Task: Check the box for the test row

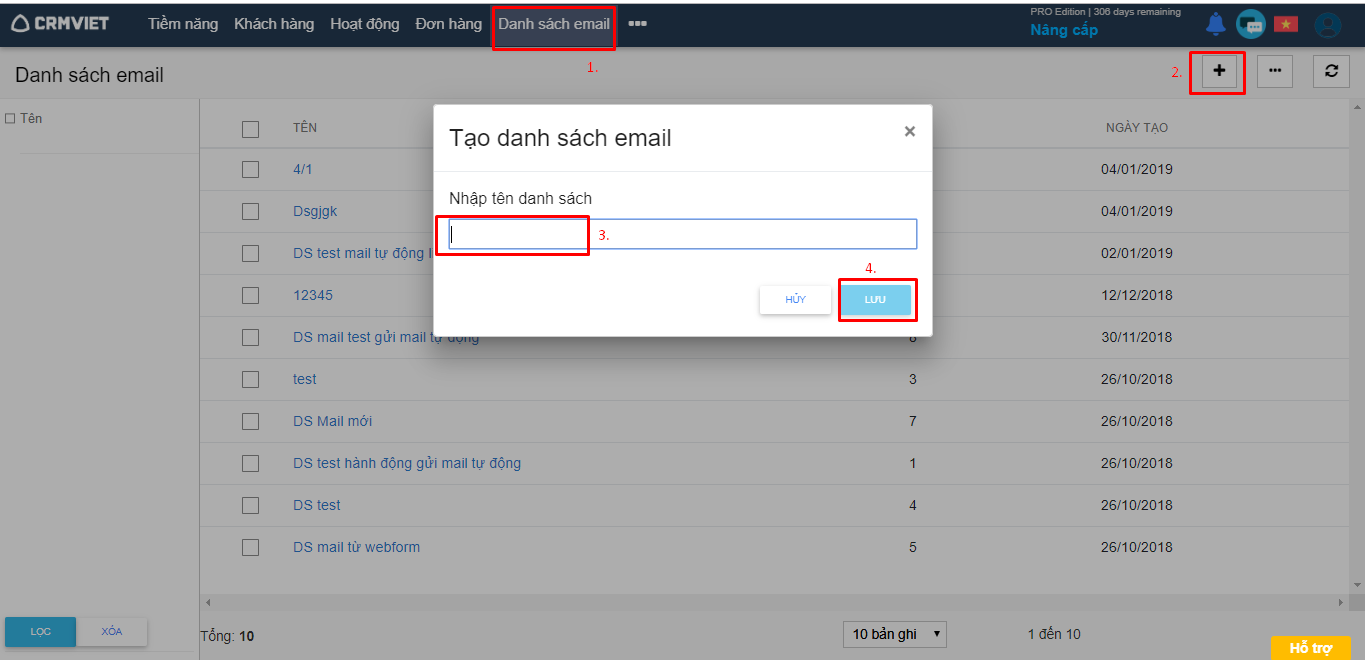Action: [250, 380]
